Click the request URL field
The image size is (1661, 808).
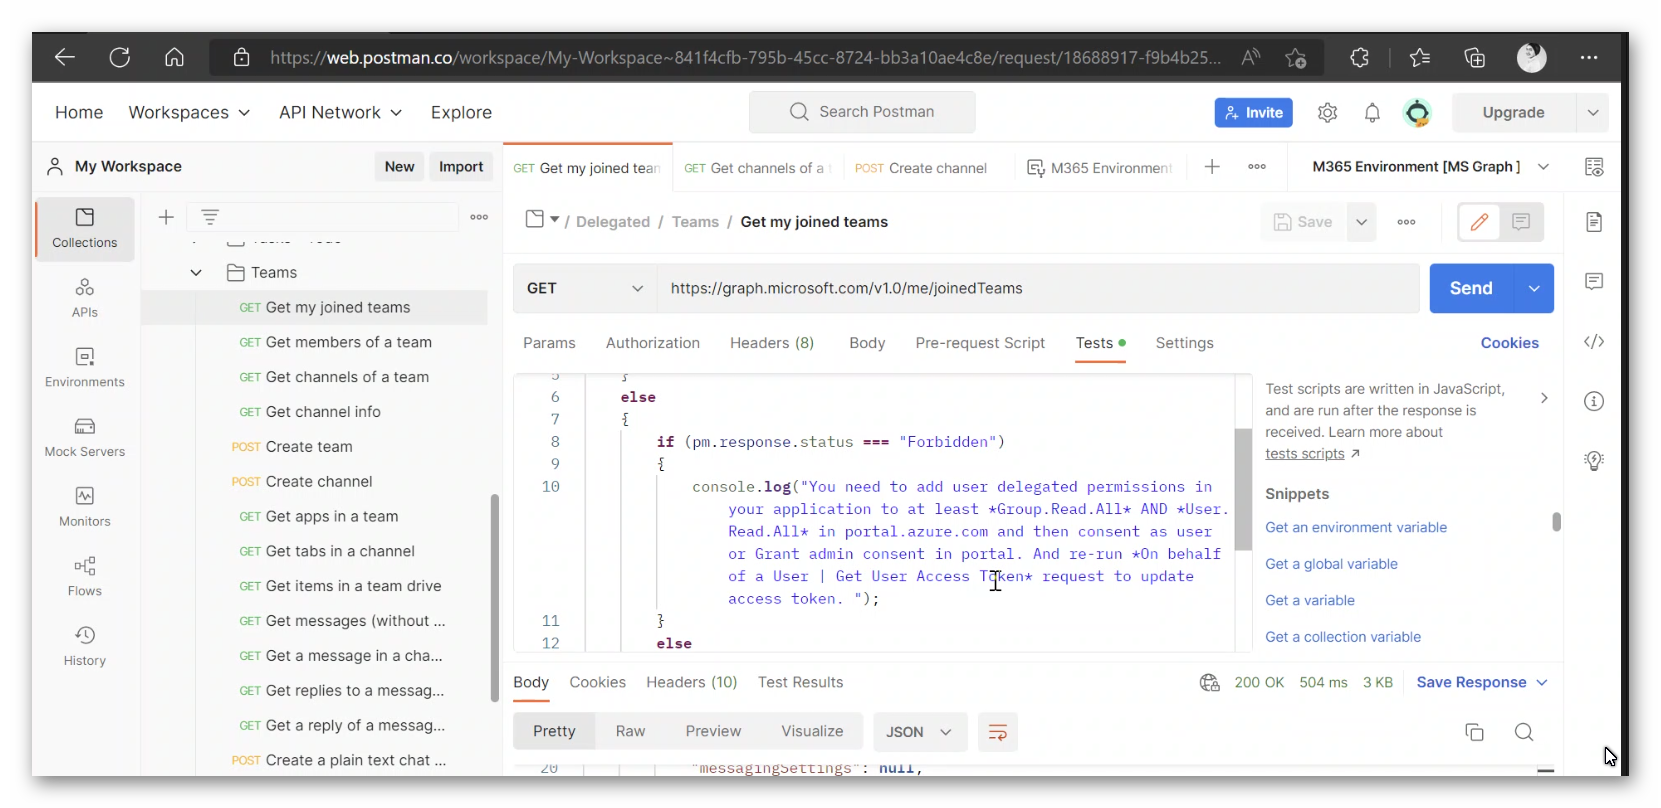(x=1038, y=288)
